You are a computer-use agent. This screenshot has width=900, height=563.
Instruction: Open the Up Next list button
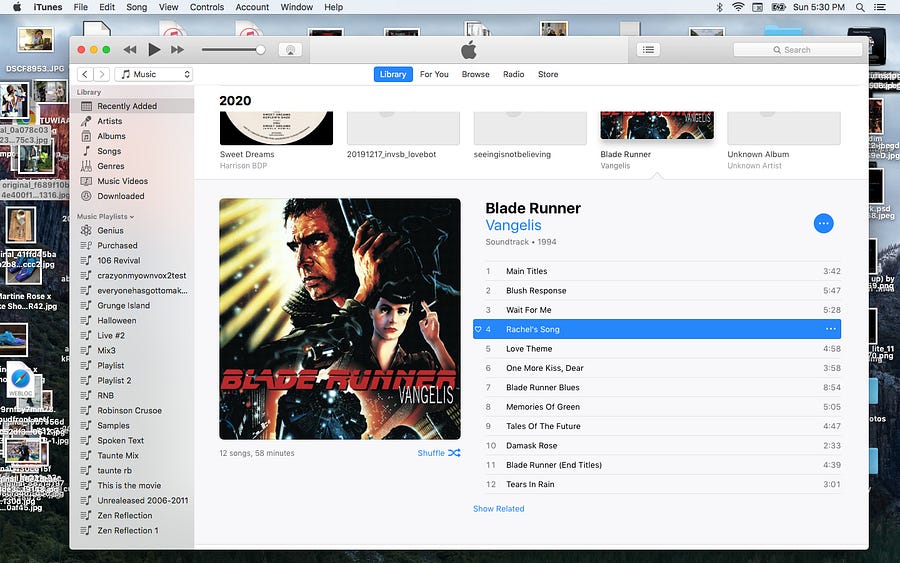tap(648, 50)
